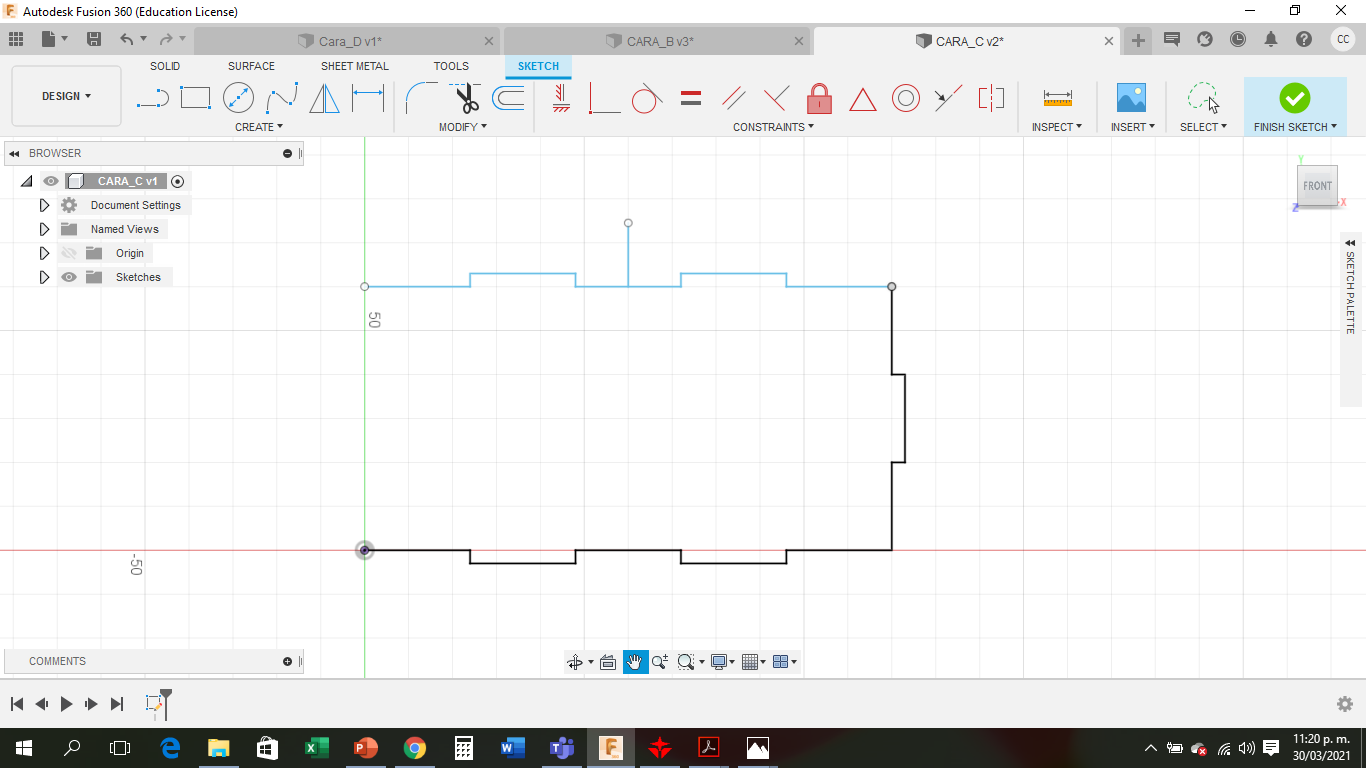
Task: Open the CONSTRAINTS dropdown menu
Action: (x=773, y=127)
